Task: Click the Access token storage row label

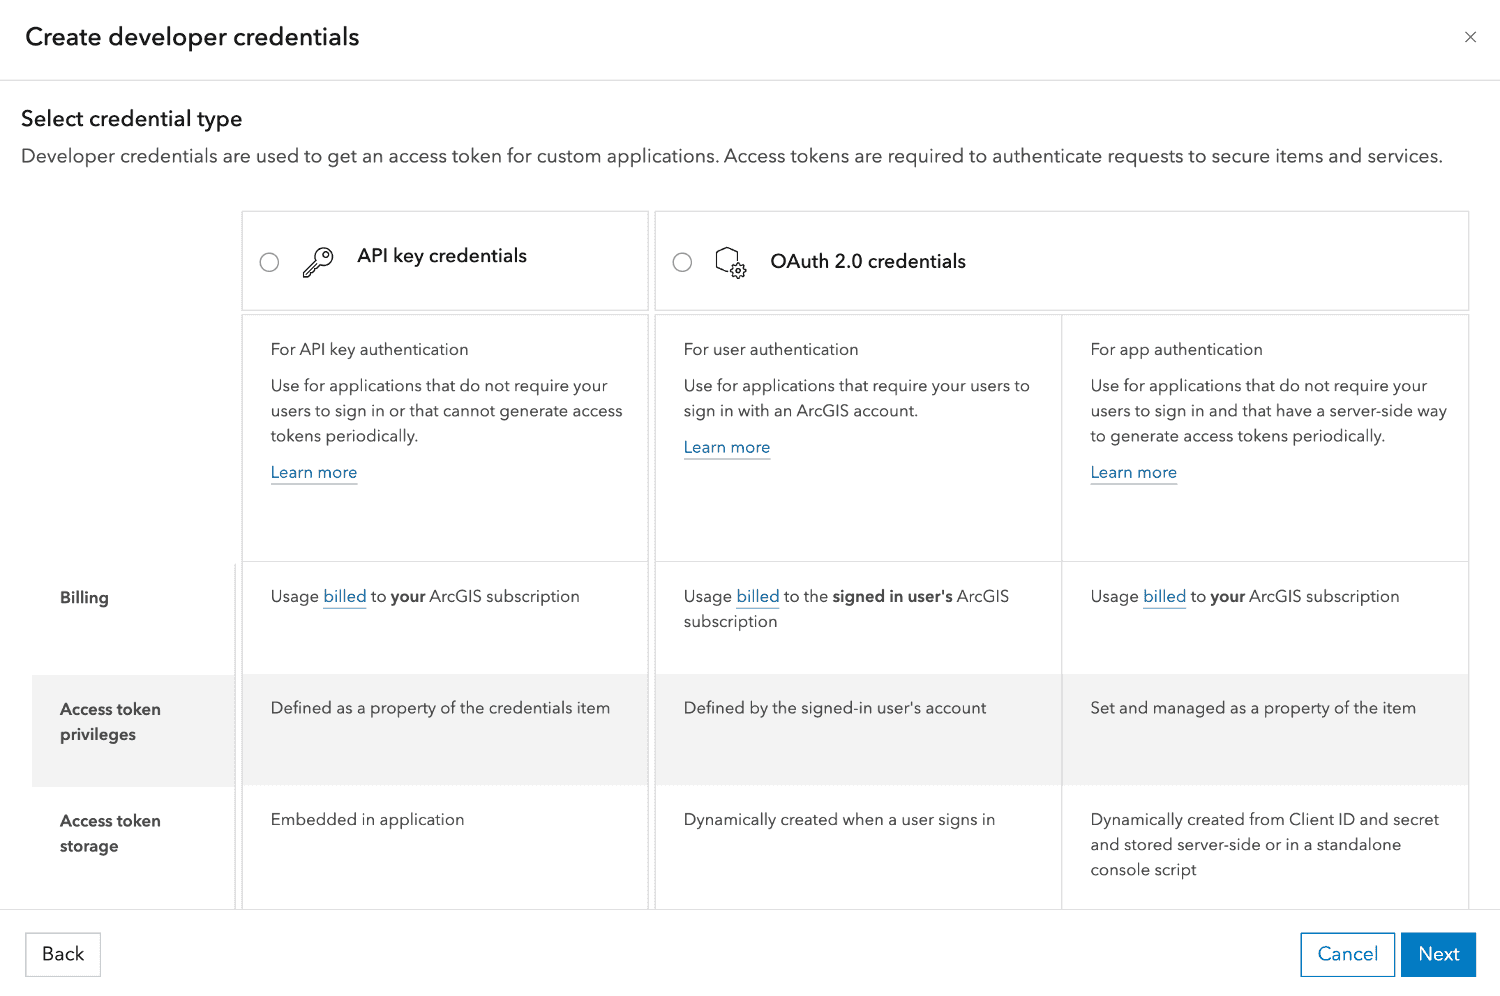Action: click(110, 833)
